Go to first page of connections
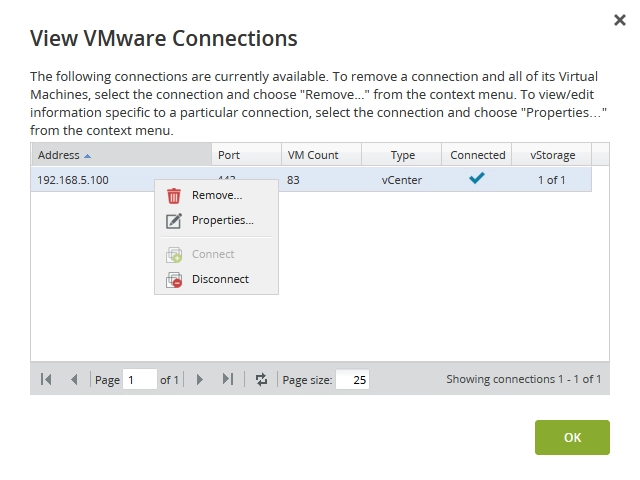 tap(46, 380)
